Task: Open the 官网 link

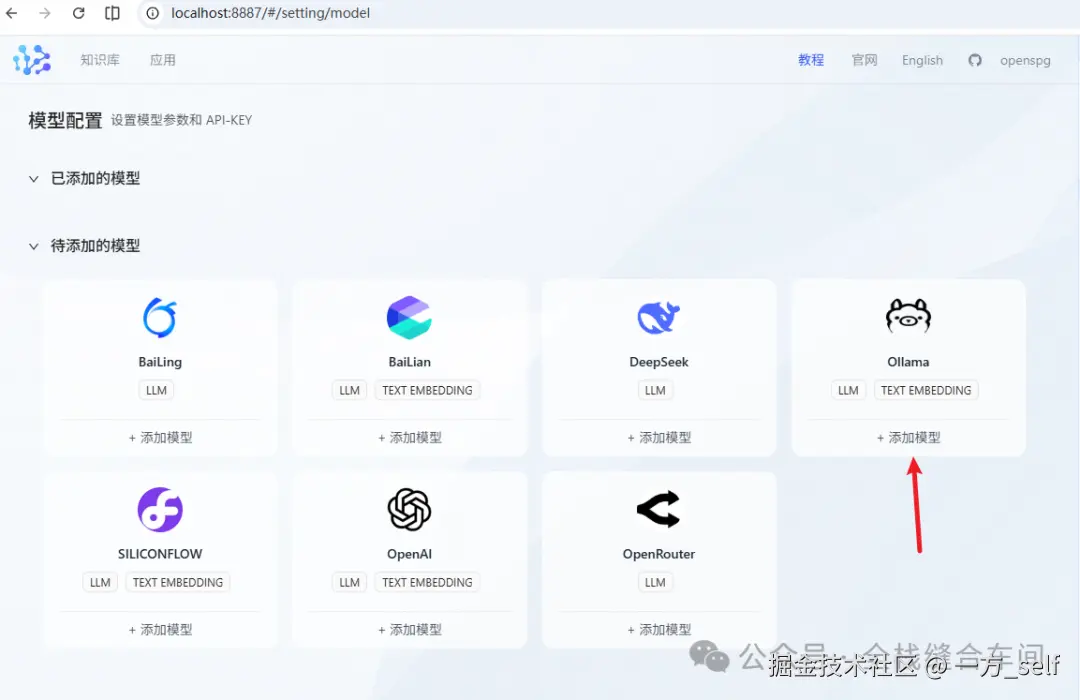Action: 864,60
